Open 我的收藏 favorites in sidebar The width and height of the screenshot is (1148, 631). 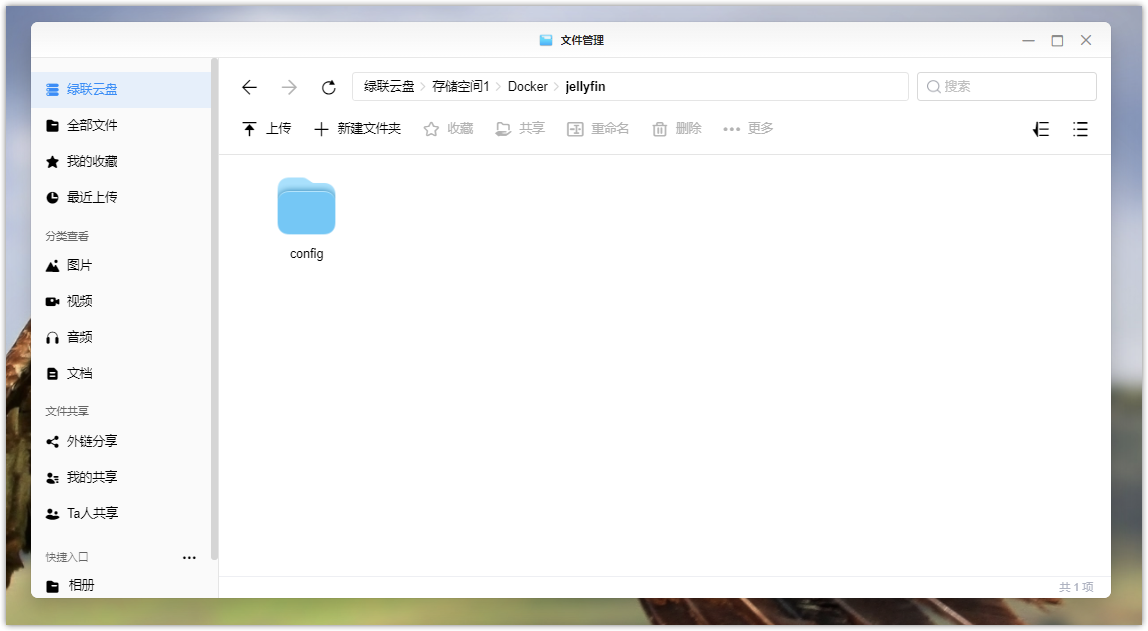[x=121, y=161]
